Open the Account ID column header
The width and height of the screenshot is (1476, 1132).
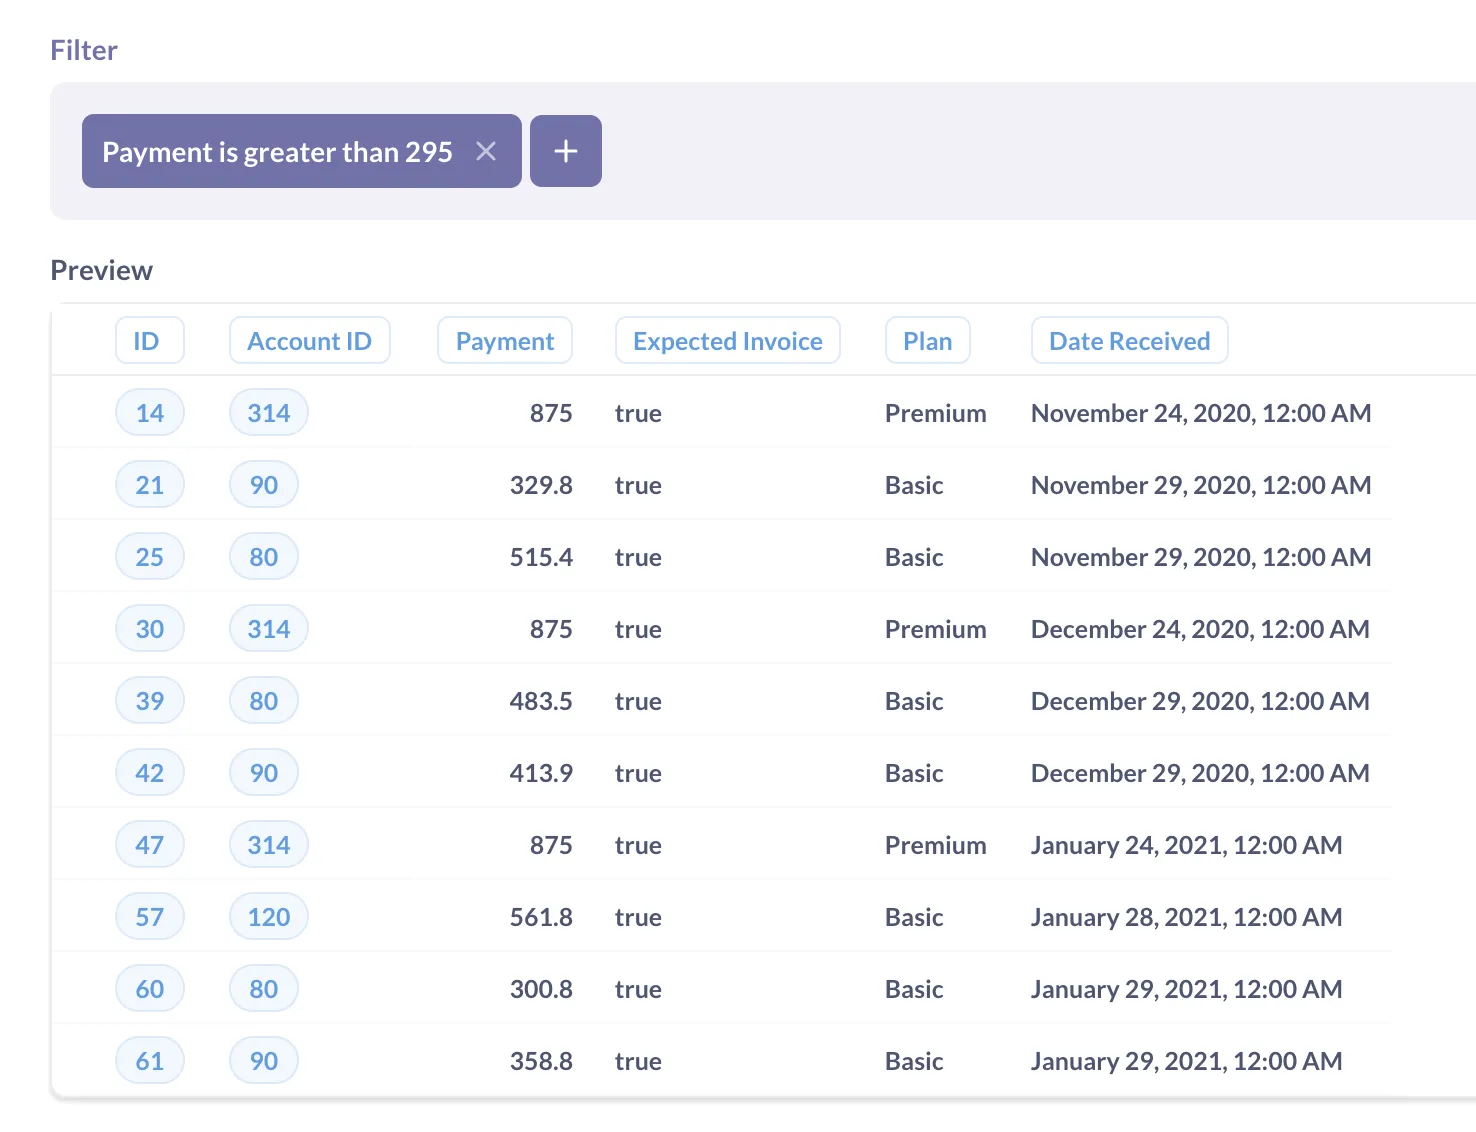pyautogui.click(x=309, y=341)
